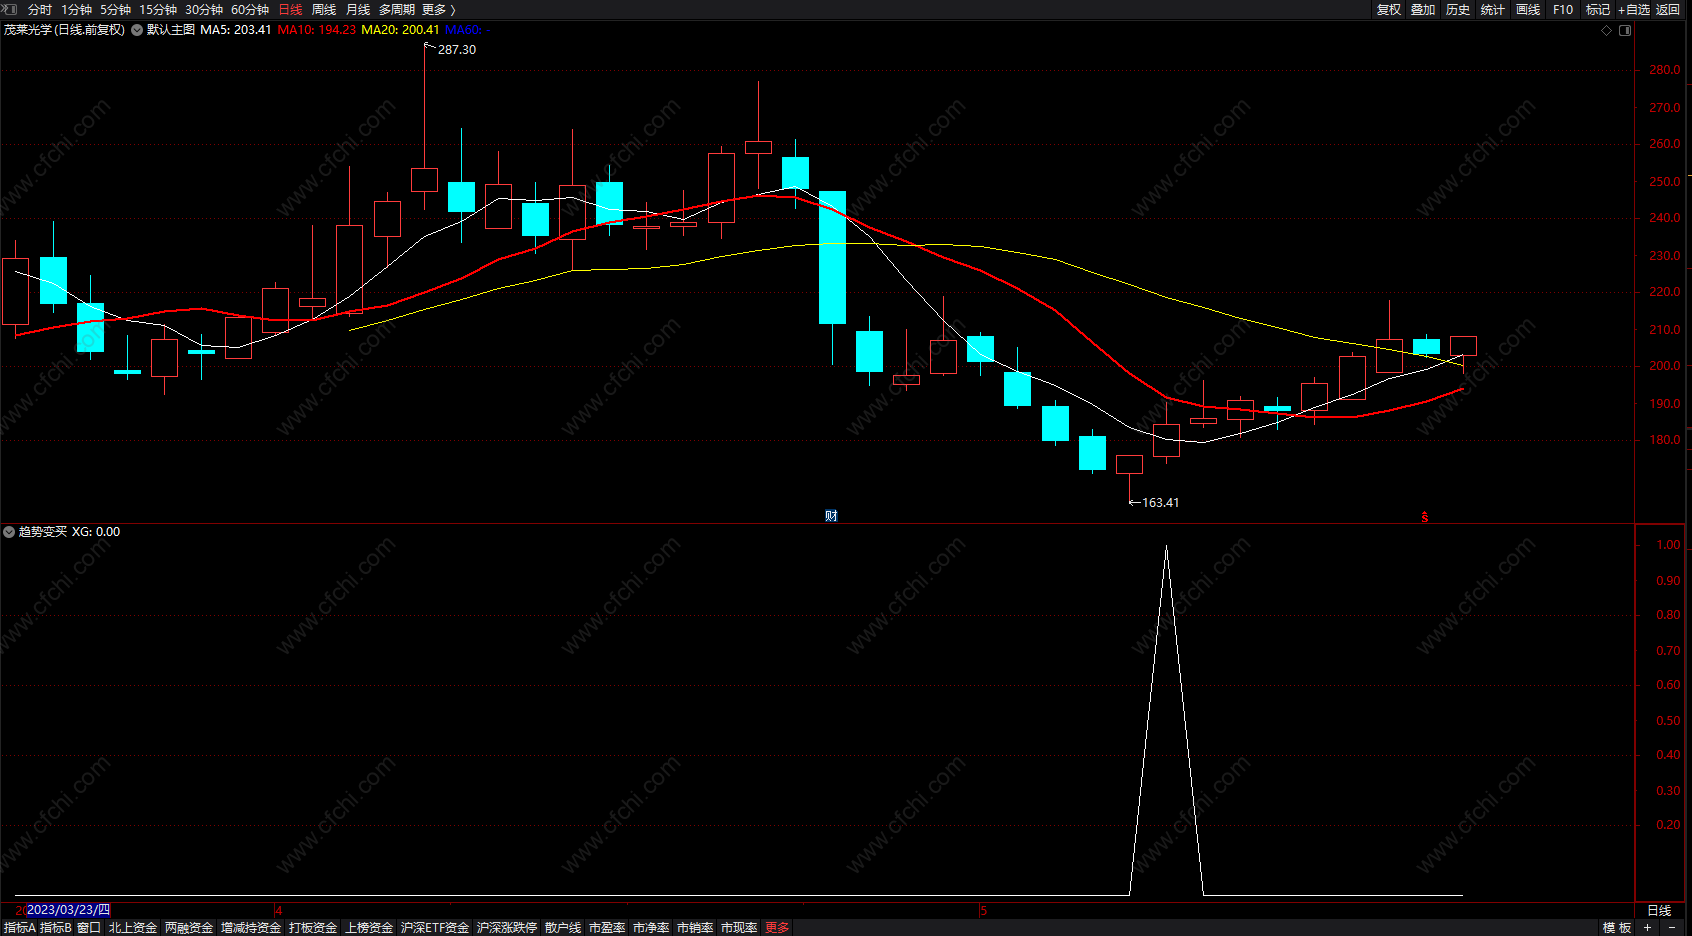The width and height of the screenshot is (1692, 936).
Task: Click the MA60 label
Action: 467,30
